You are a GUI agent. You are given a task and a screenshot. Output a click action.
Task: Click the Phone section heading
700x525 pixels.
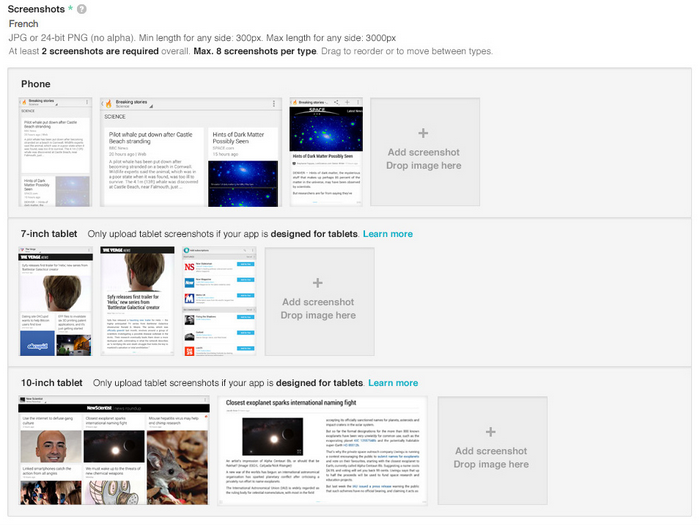(x=36, y=84)
